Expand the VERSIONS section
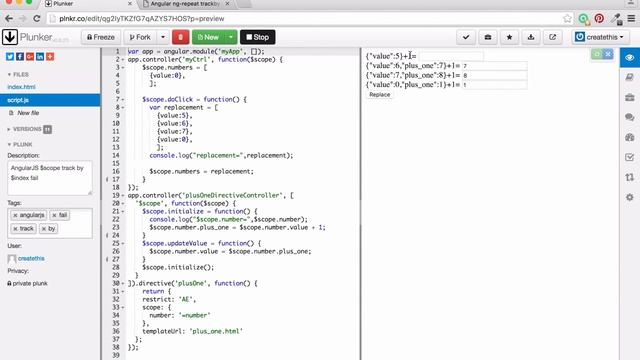Image resolution: width=640 pixels, height=360 pixels. click(x=29, y=129)
